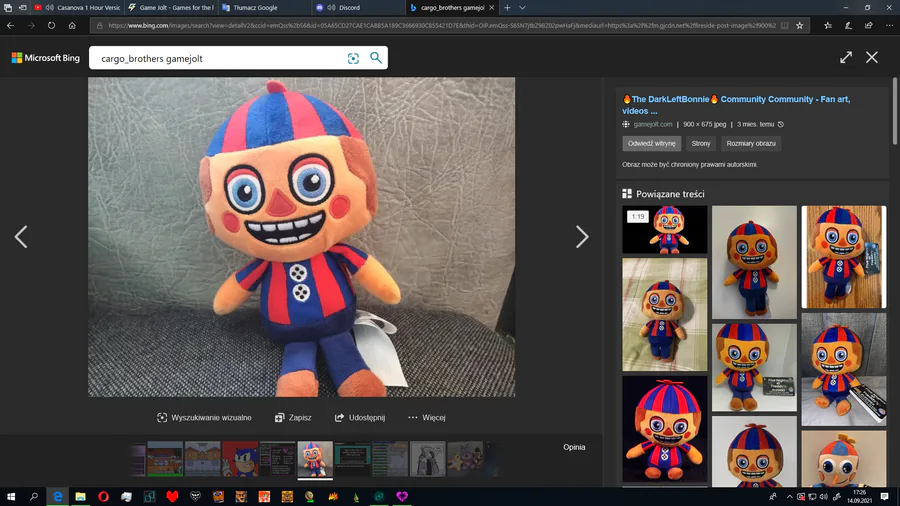Open the related video thumbnail marked 1:19
Screen dimensions: 900x506
click(x=665, y=229)
